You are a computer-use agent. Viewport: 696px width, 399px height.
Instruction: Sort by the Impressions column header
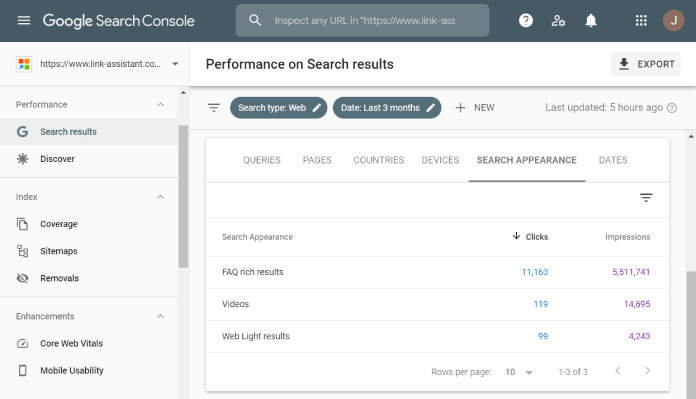(627, 237)
